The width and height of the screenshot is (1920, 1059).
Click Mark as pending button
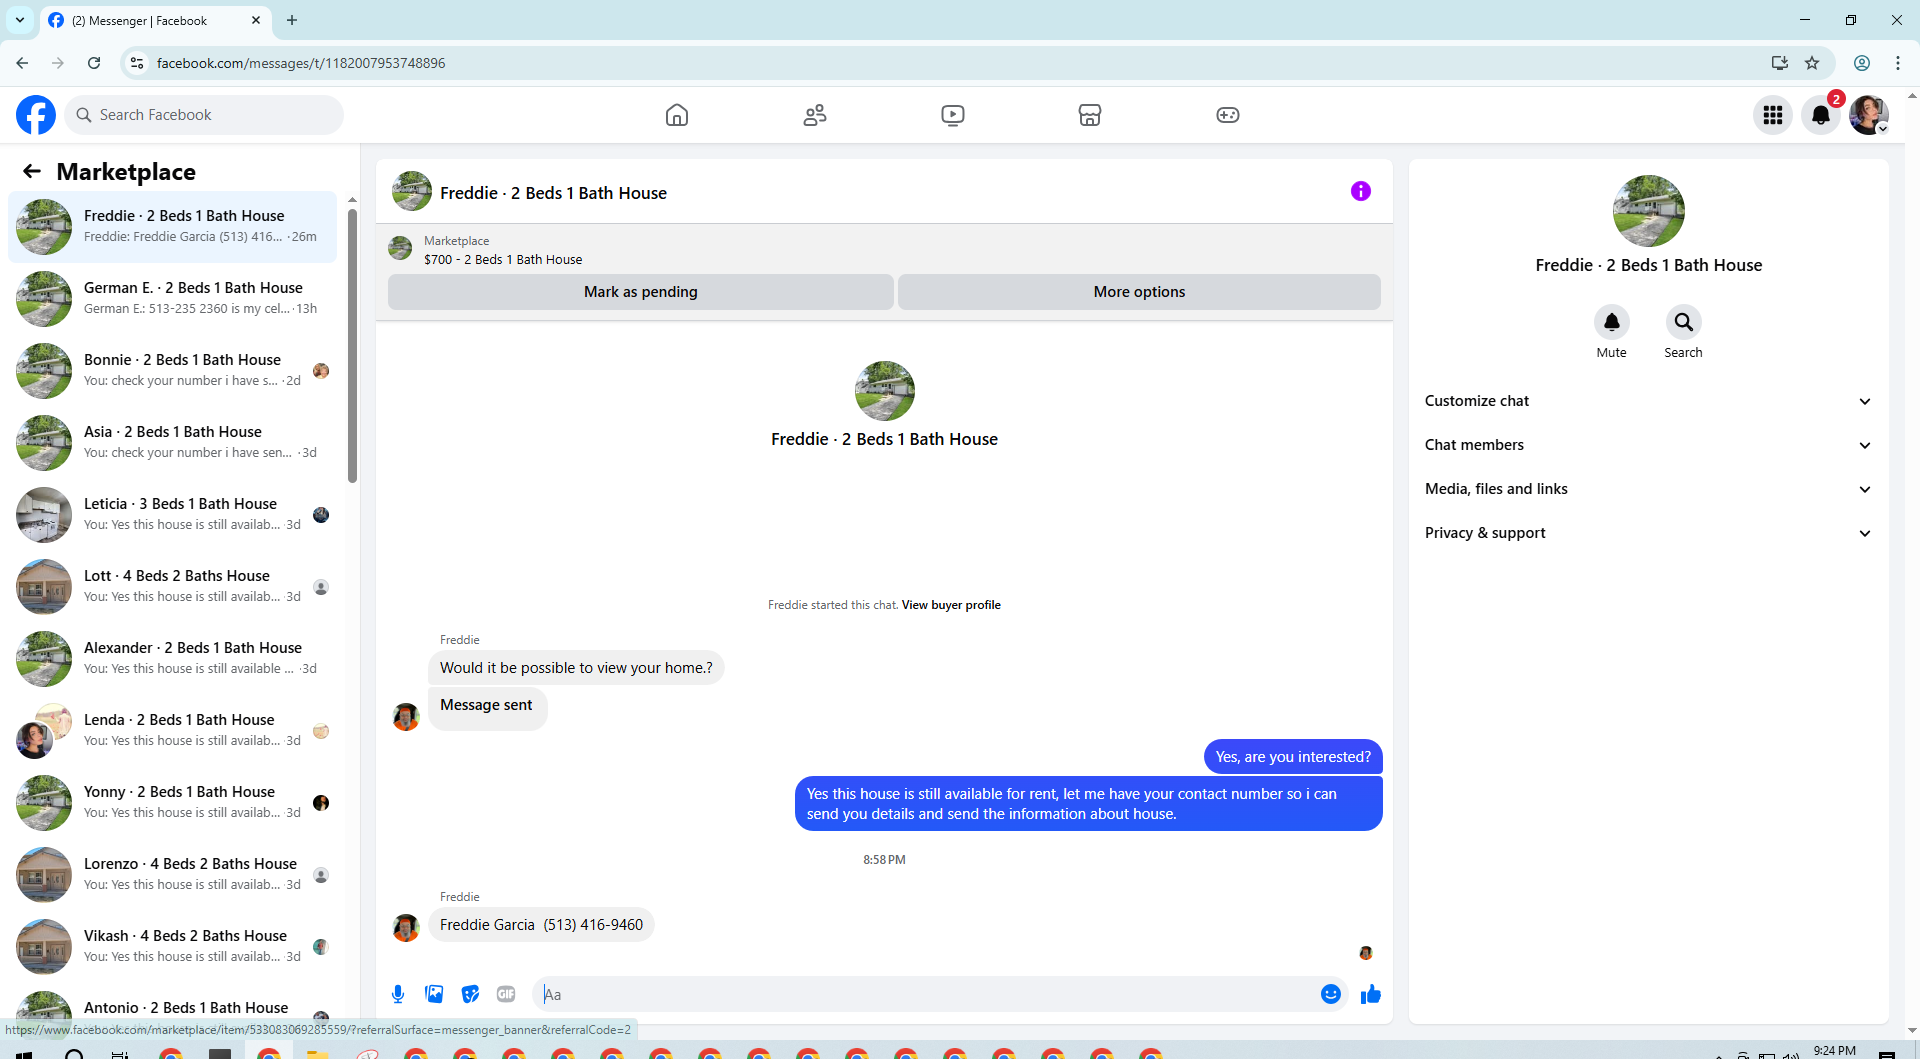[641, 292]
